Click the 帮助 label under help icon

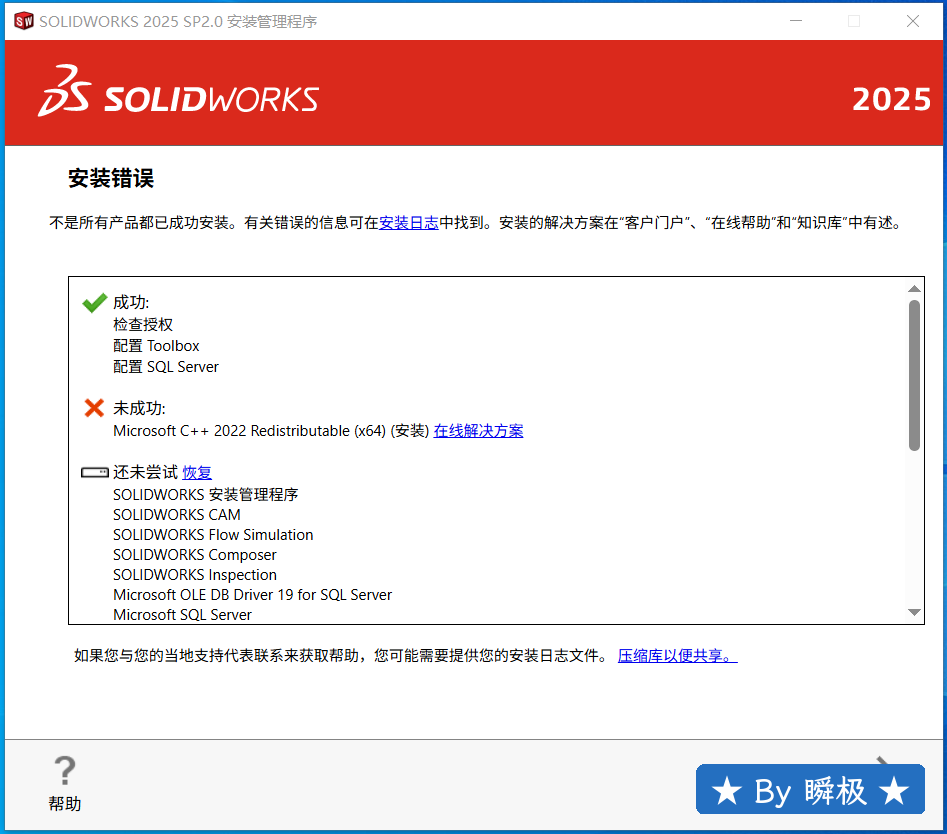[65, 804]
